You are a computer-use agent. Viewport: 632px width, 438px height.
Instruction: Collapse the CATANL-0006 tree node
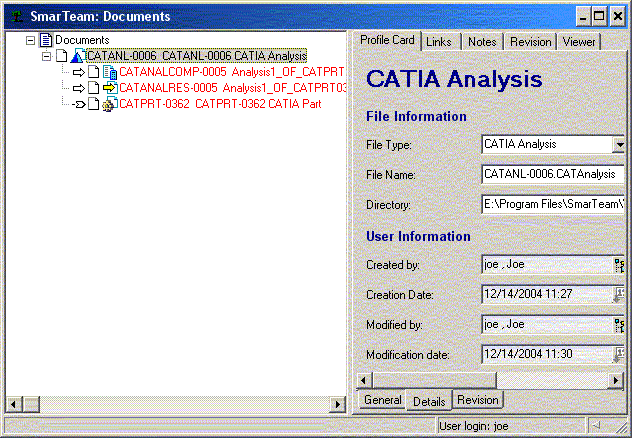[x=47, y=56]
